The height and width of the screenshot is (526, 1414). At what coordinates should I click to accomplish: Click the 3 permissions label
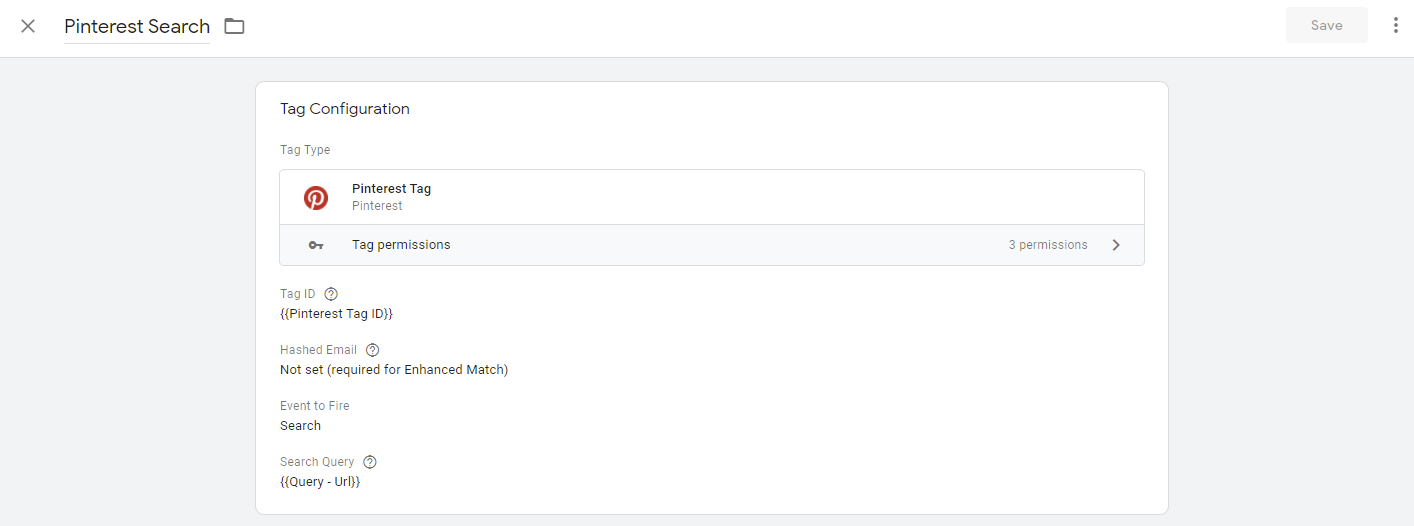pyautogui.click(x=1047, y=245)
